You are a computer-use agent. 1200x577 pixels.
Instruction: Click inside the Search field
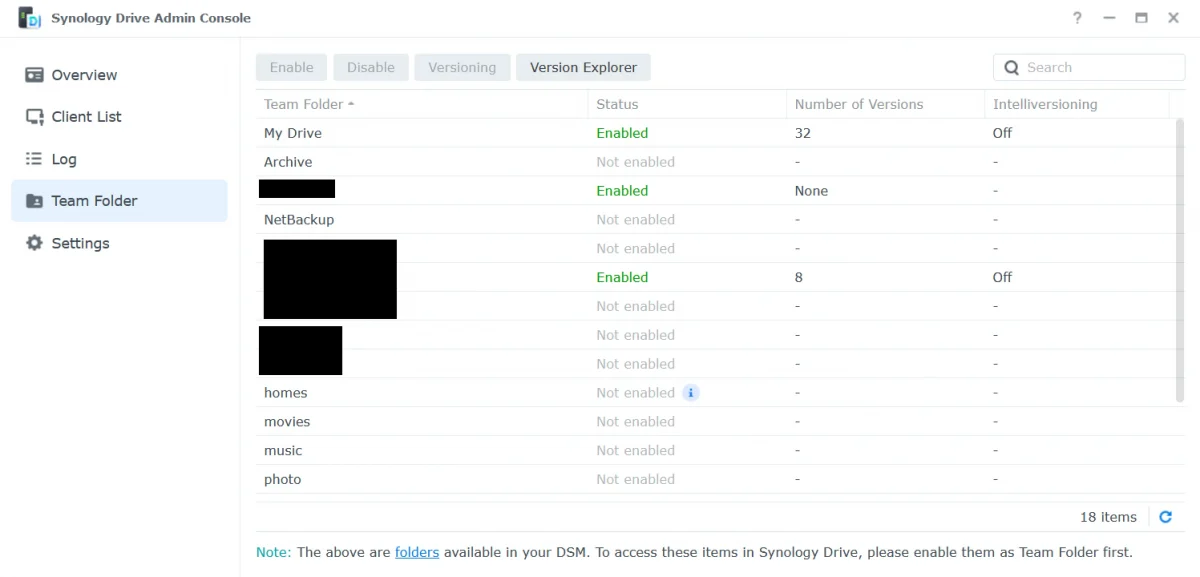click(x=1090, y=67)
